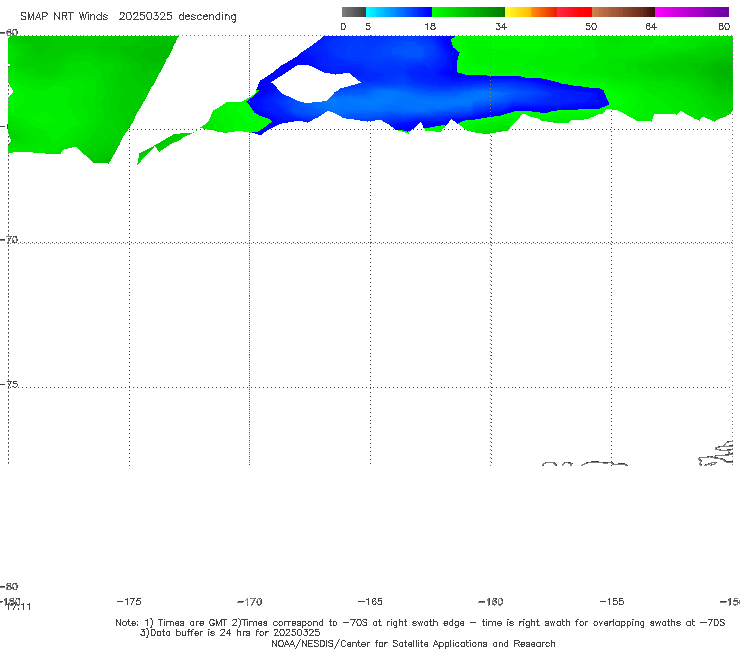The image size is (740, 650).
Task: Select the red segment of the color bar
Action: click(x=574, y=12)
